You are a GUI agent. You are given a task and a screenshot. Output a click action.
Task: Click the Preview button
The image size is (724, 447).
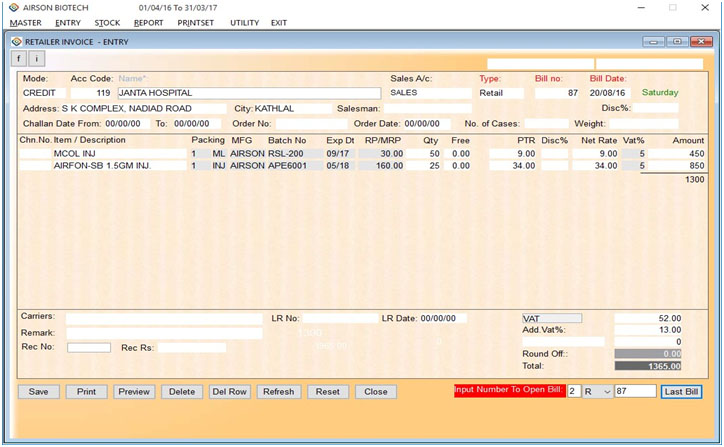pos(134,392)
